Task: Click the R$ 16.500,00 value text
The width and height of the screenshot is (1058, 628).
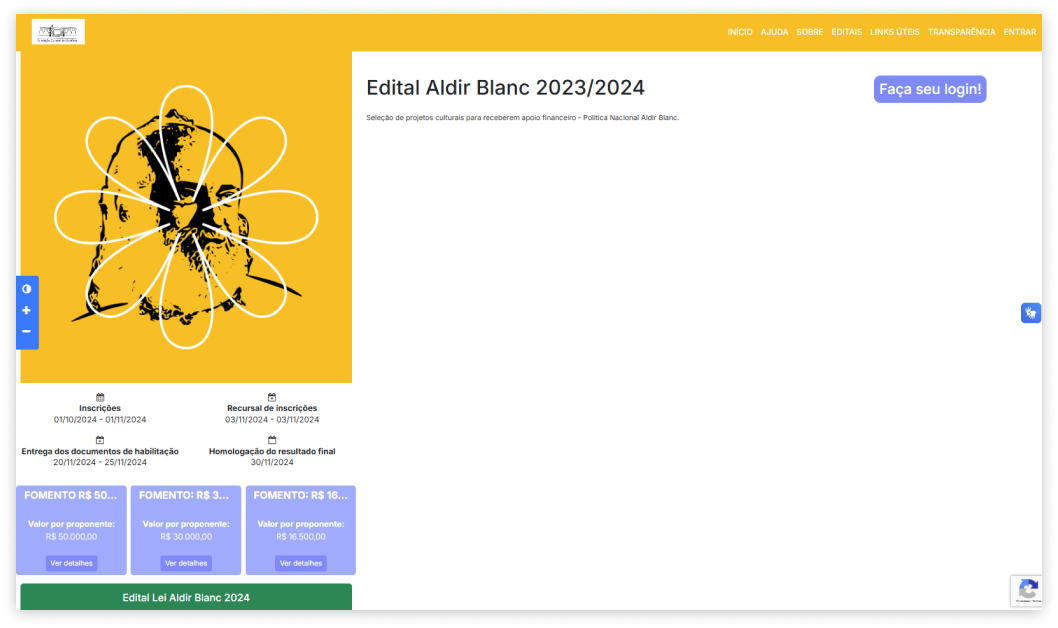Action: 301,537
